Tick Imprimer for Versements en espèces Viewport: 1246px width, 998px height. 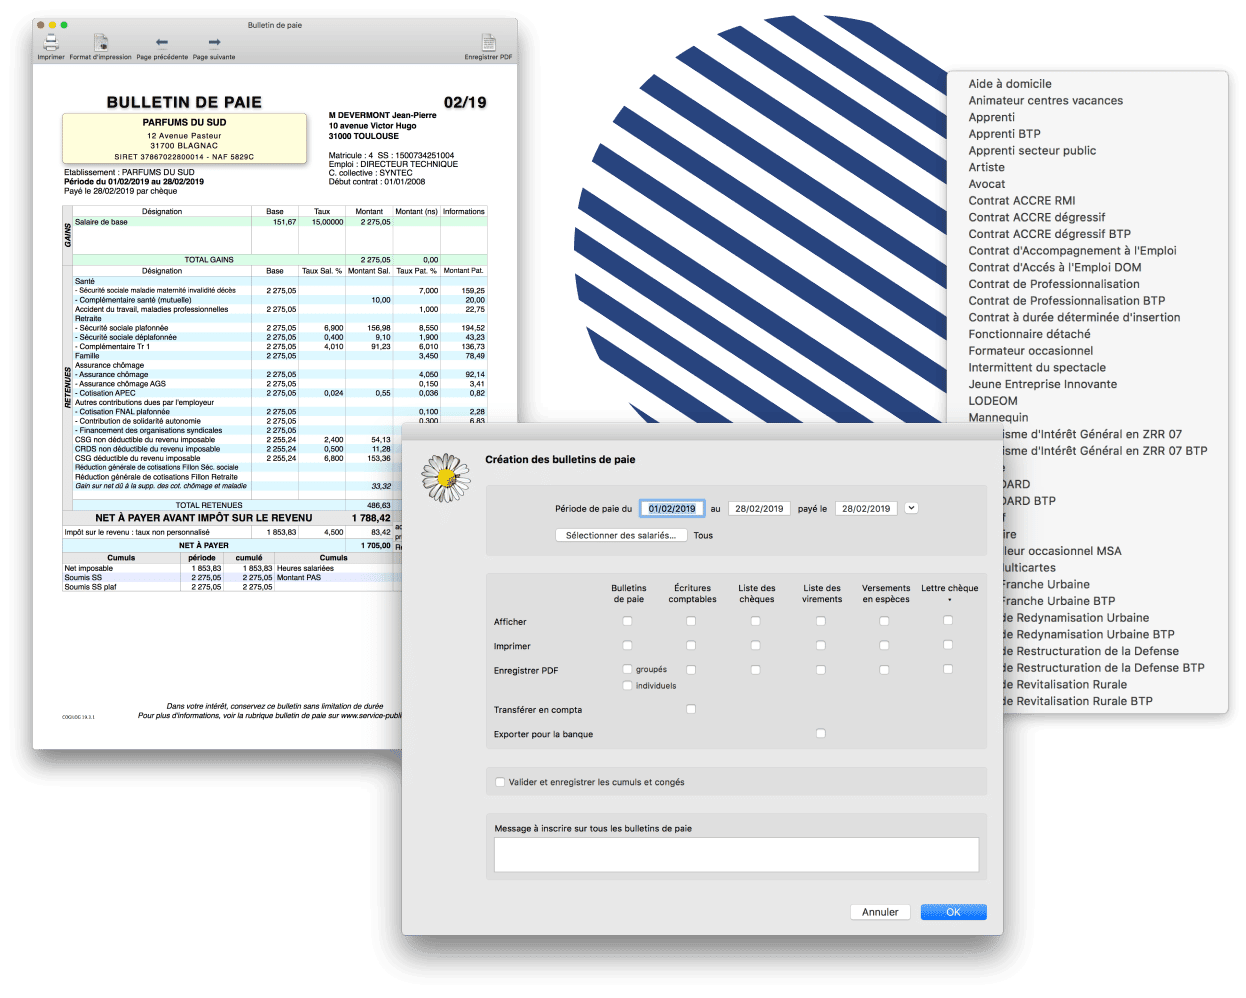click(x=884, y=645)
